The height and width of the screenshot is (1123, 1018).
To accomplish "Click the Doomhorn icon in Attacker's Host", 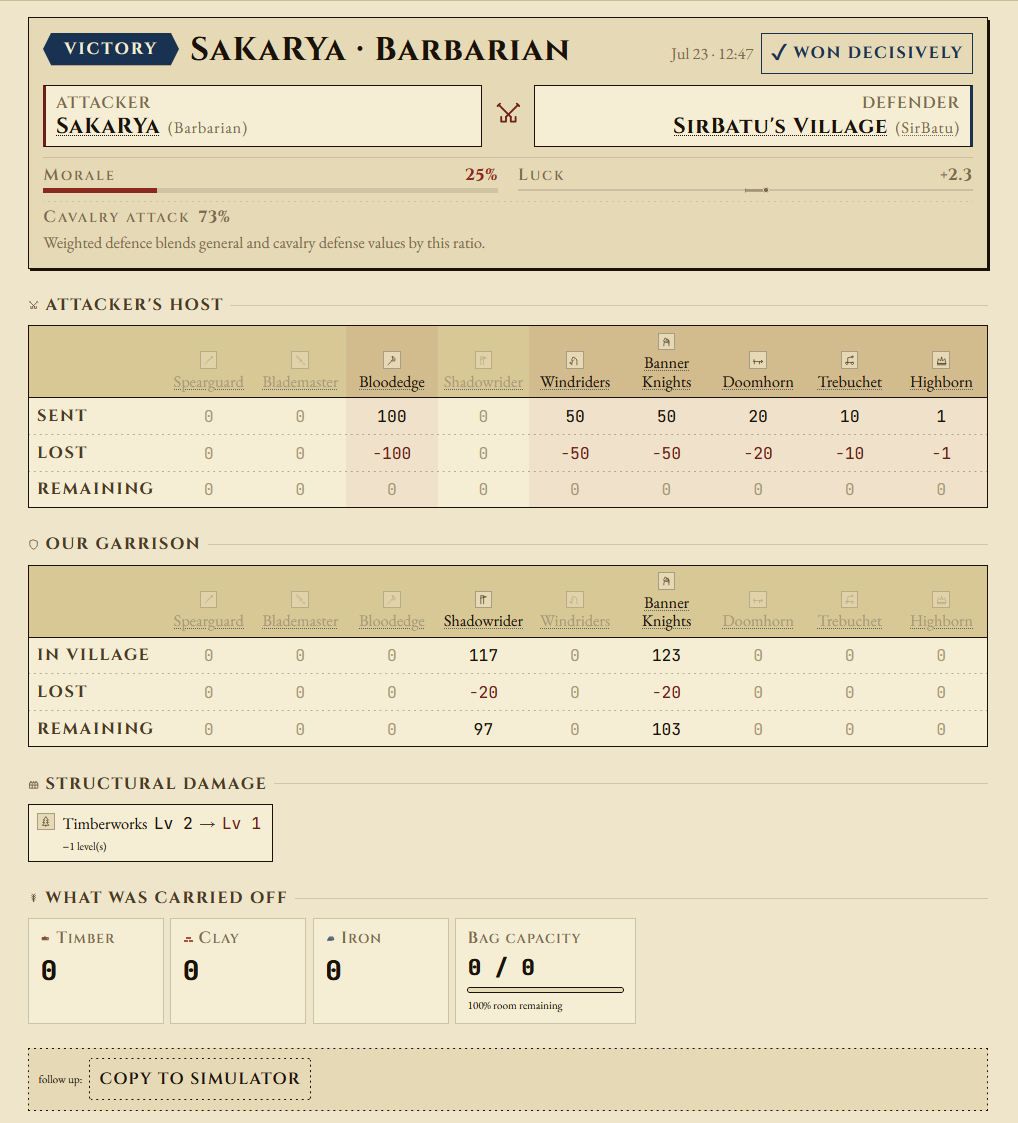I will [x=758, y=360].
